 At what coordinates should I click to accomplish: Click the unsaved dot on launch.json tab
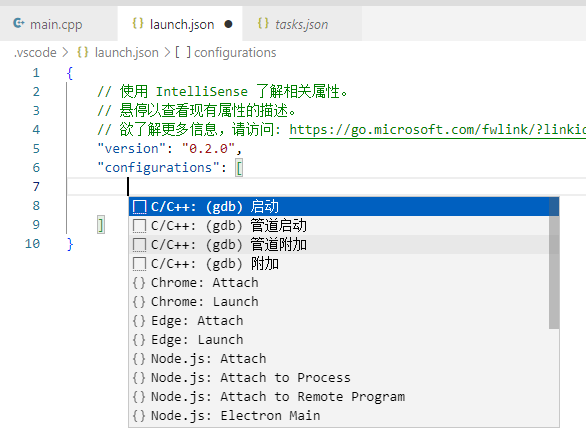point(228,24)
